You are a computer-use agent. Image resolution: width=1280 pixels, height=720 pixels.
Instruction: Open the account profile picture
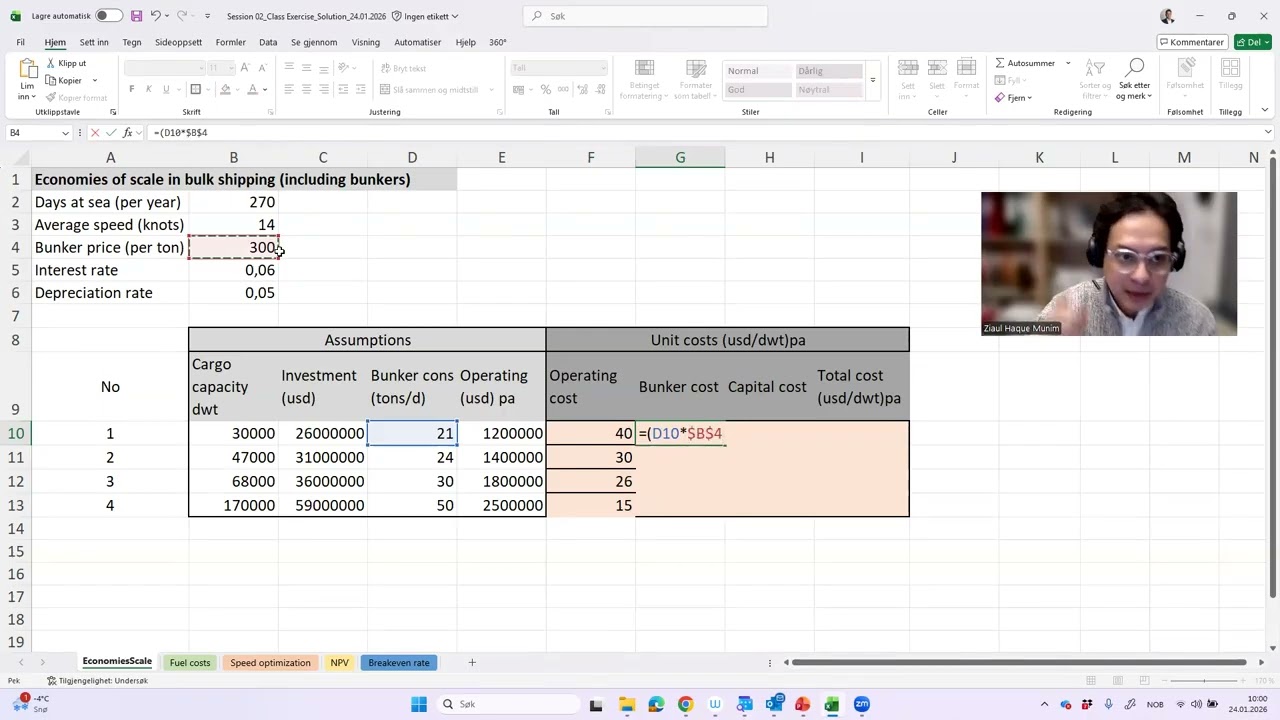click(x=1167, y=16)
